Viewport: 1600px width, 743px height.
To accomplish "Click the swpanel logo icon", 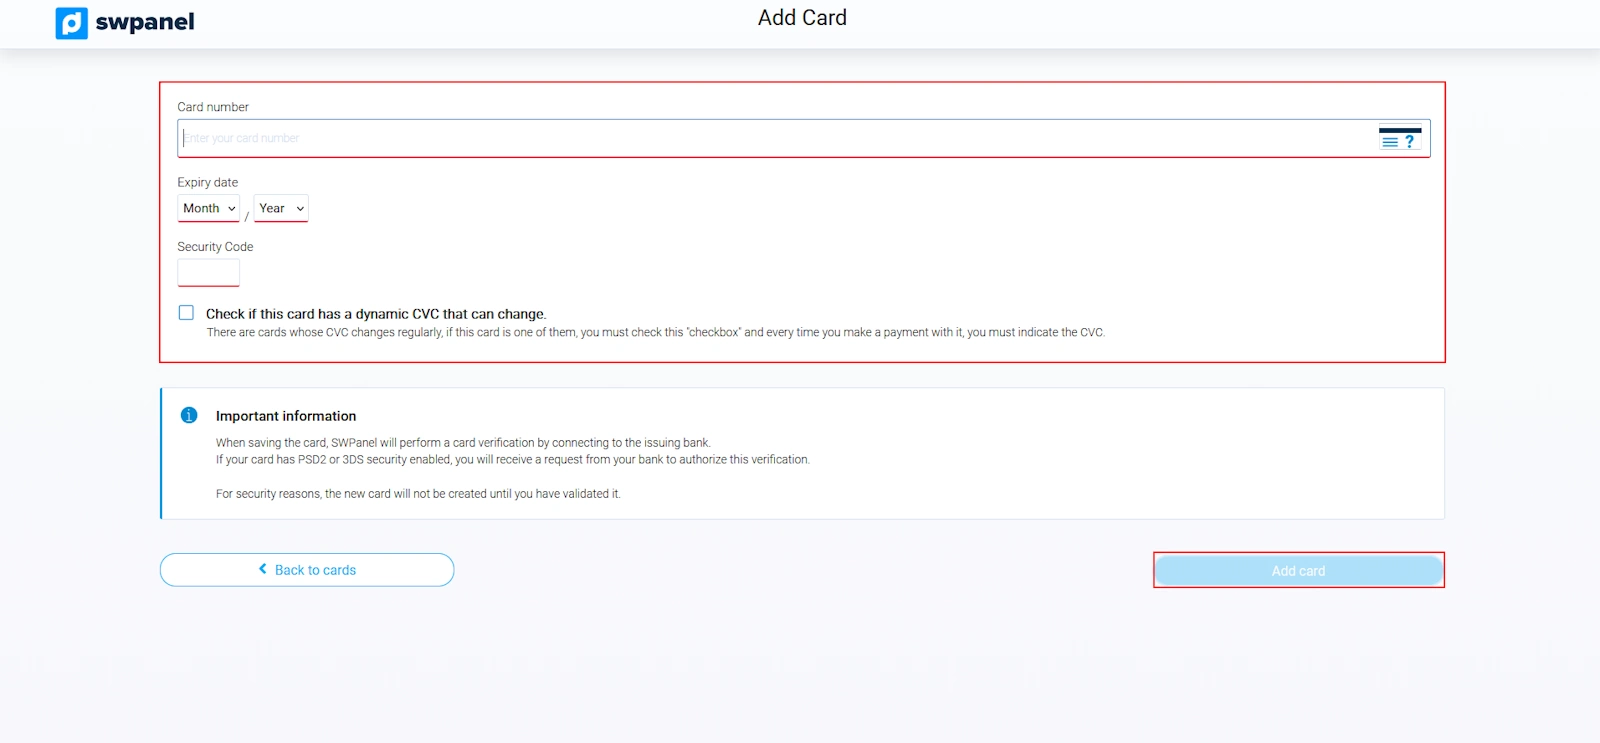I will pos(71,23).
